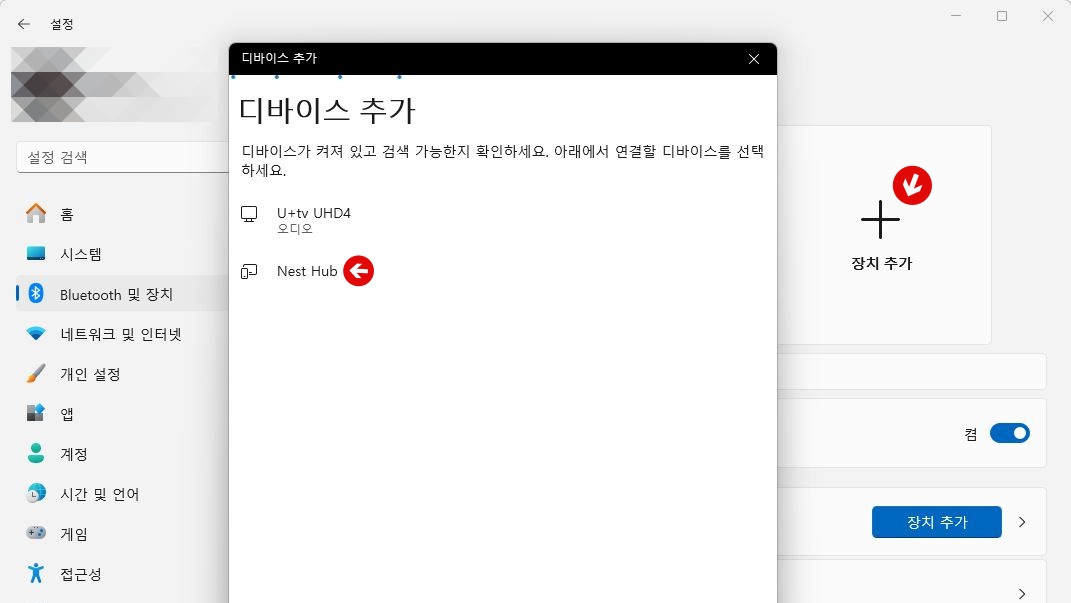Click the Bluetooth symbol icon
Image resolution: width=1071 pixels, height=603 pixels.
point(36,294)
